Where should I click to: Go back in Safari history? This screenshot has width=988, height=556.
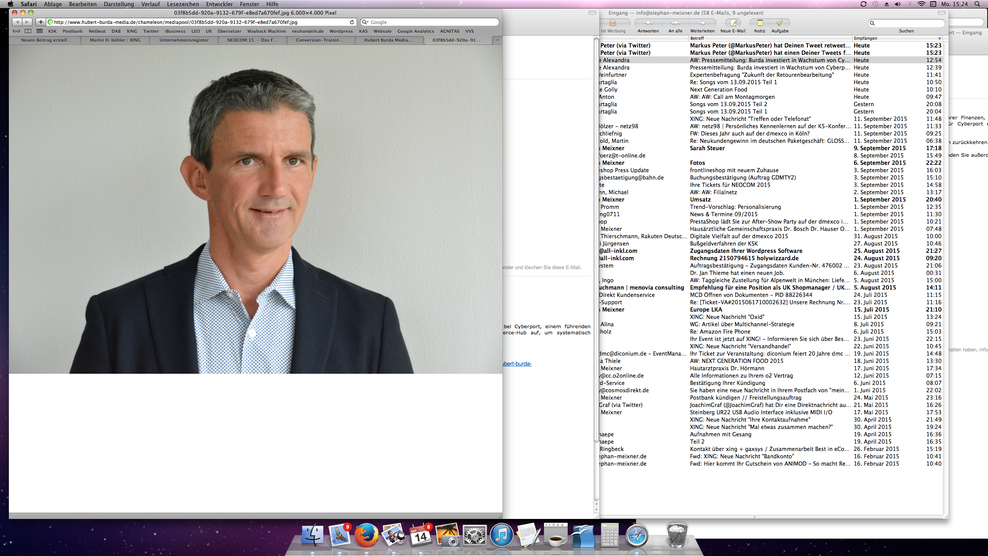(x=17, y=22)
